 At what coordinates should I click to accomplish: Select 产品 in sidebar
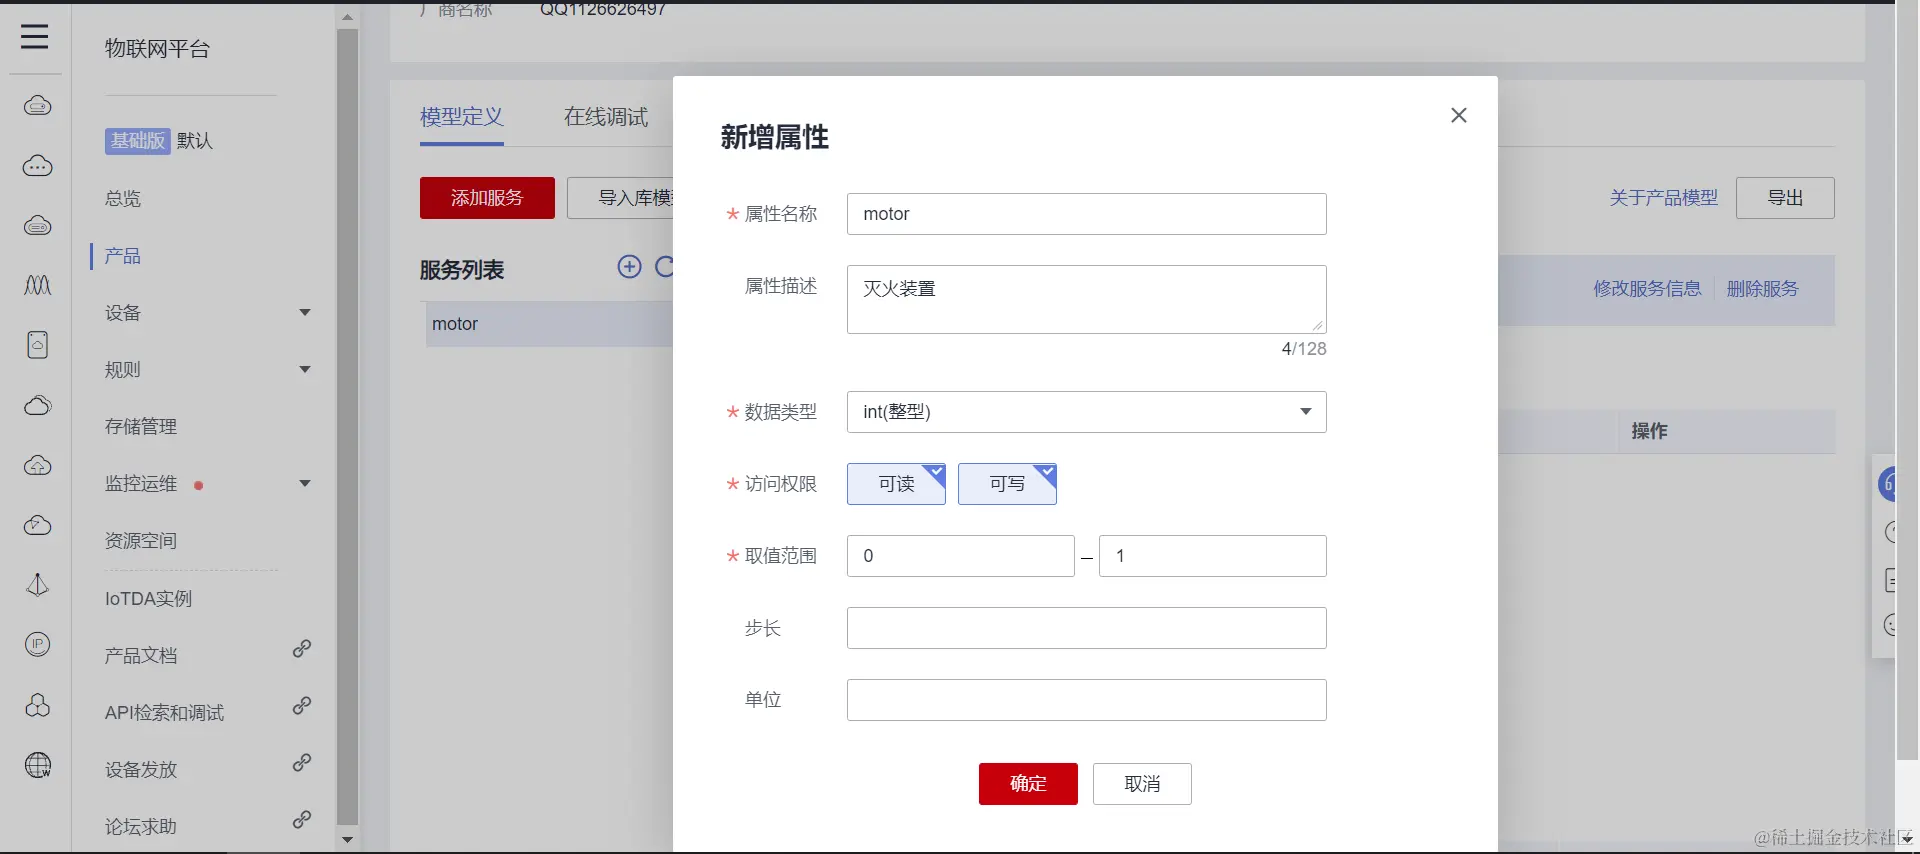tap(123, 256)
